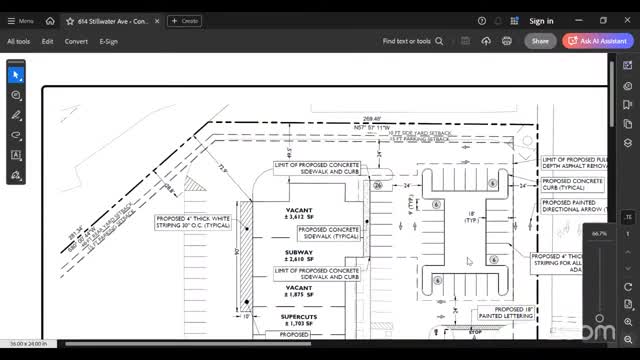
Task: Click the Sign in link
Action: click(x=541, y=21)
